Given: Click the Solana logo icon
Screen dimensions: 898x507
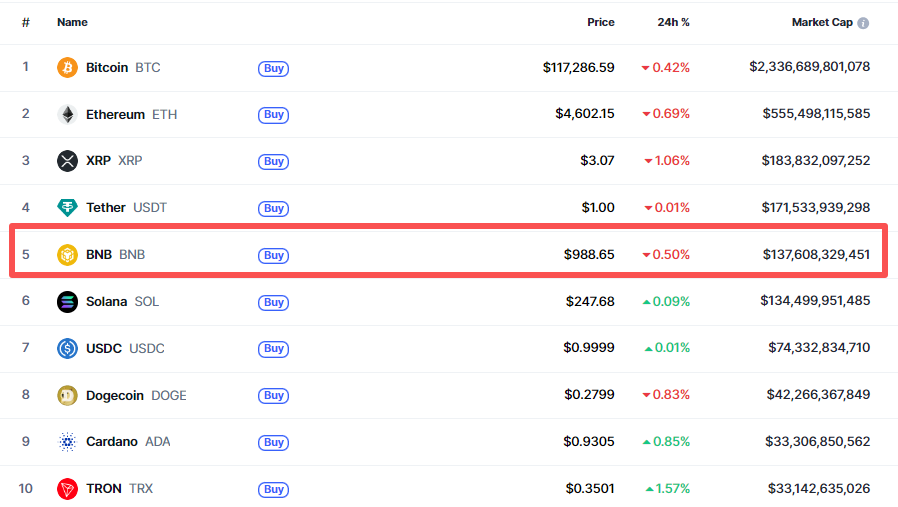Looking at the screenshot, I should pos(67,302).
